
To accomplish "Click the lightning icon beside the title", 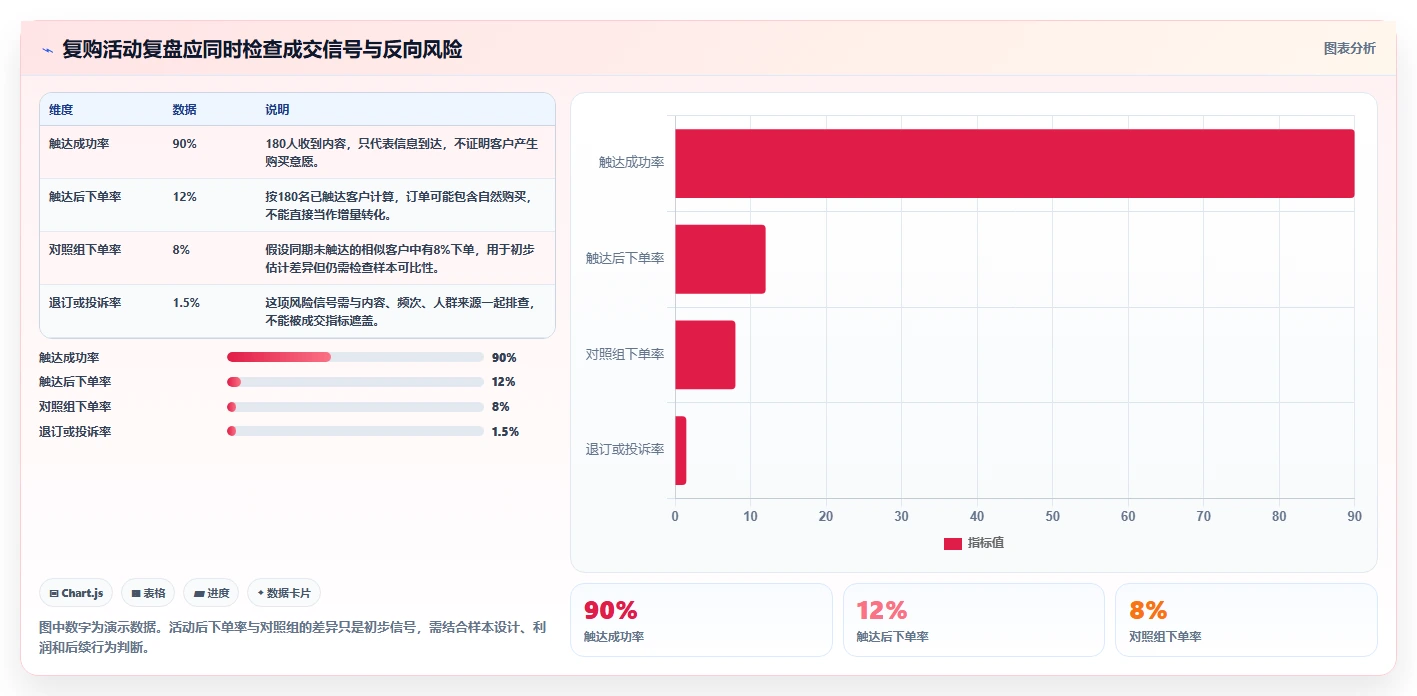I will [x=47, y=50].
